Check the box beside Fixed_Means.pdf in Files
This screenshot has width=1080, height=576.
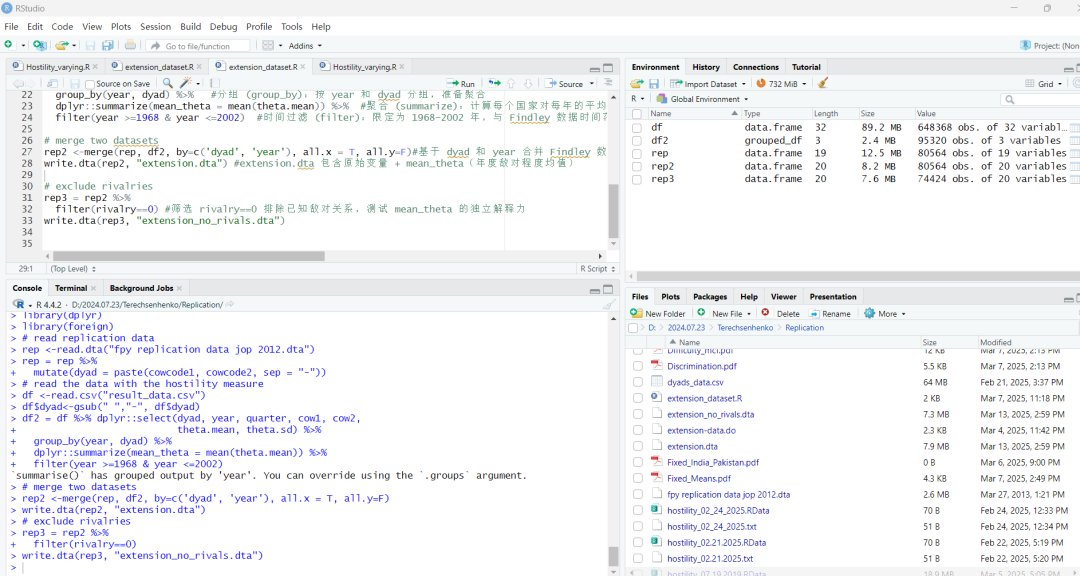tap(638, 478)
